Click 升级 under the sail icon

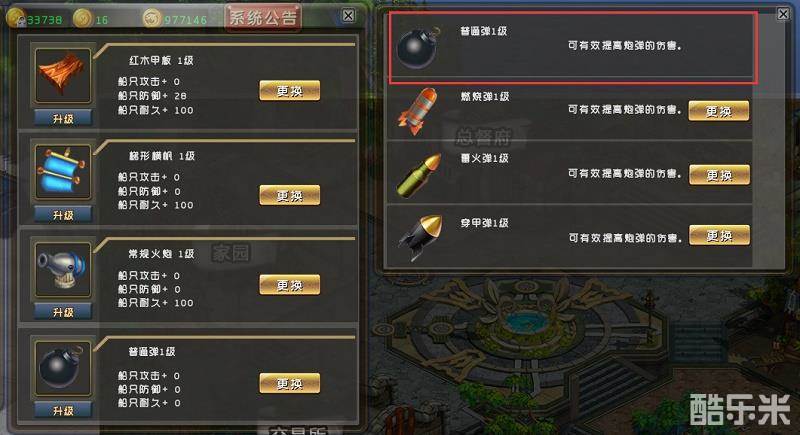point(63,215)
